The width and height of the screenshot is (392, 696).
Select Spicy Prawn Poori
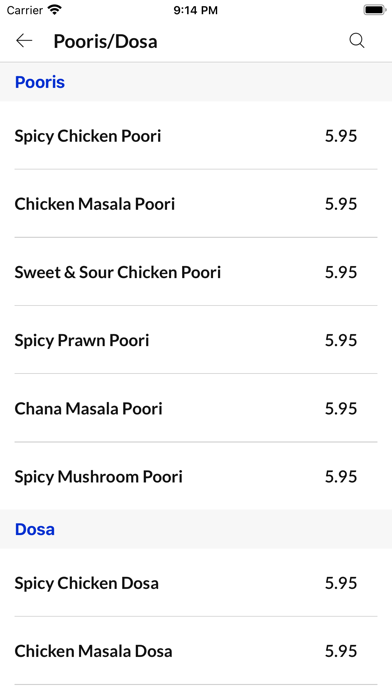pos(196,340)
